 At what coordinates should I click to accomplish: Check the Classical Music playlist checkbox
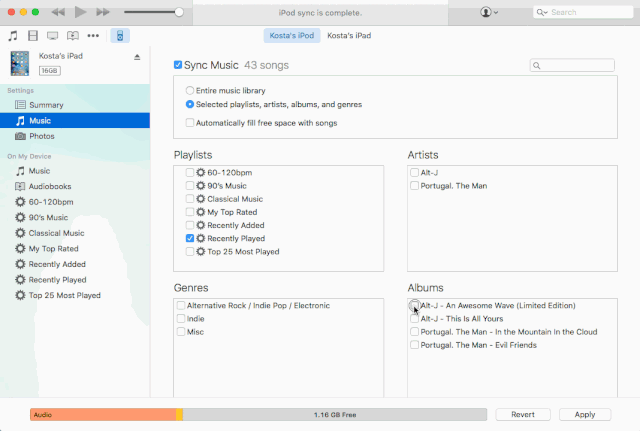click(x=190, y=199)
